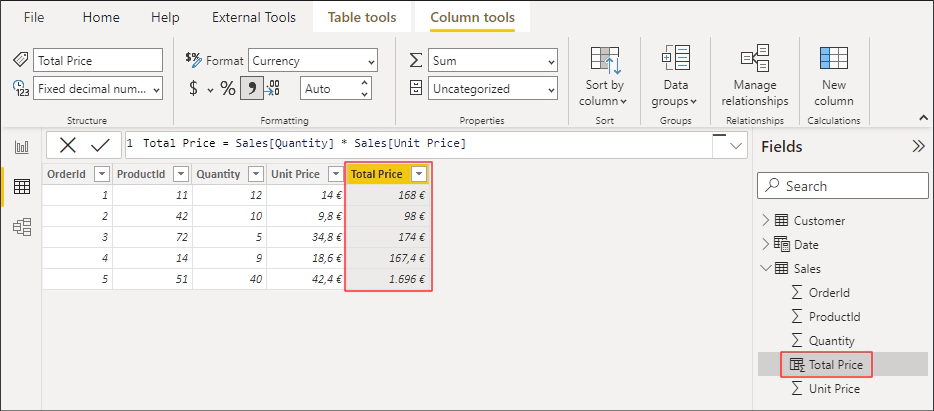Select the OrderId field in Sales

tap(829, 292)
